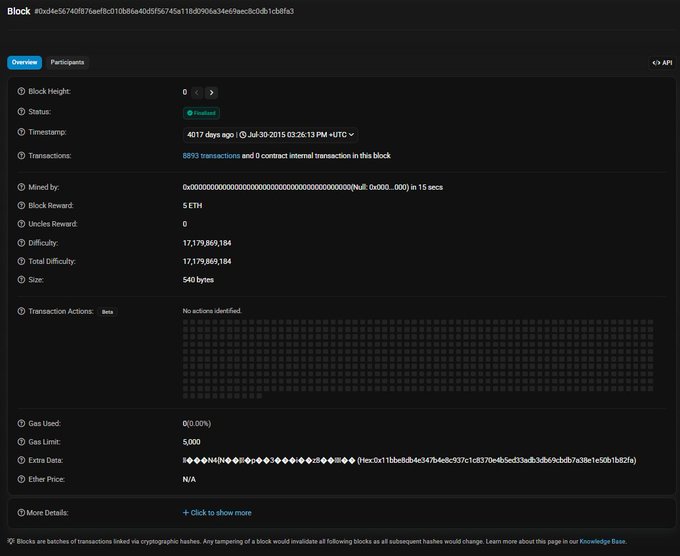Click the Ether Price help icon

point(21,479)
